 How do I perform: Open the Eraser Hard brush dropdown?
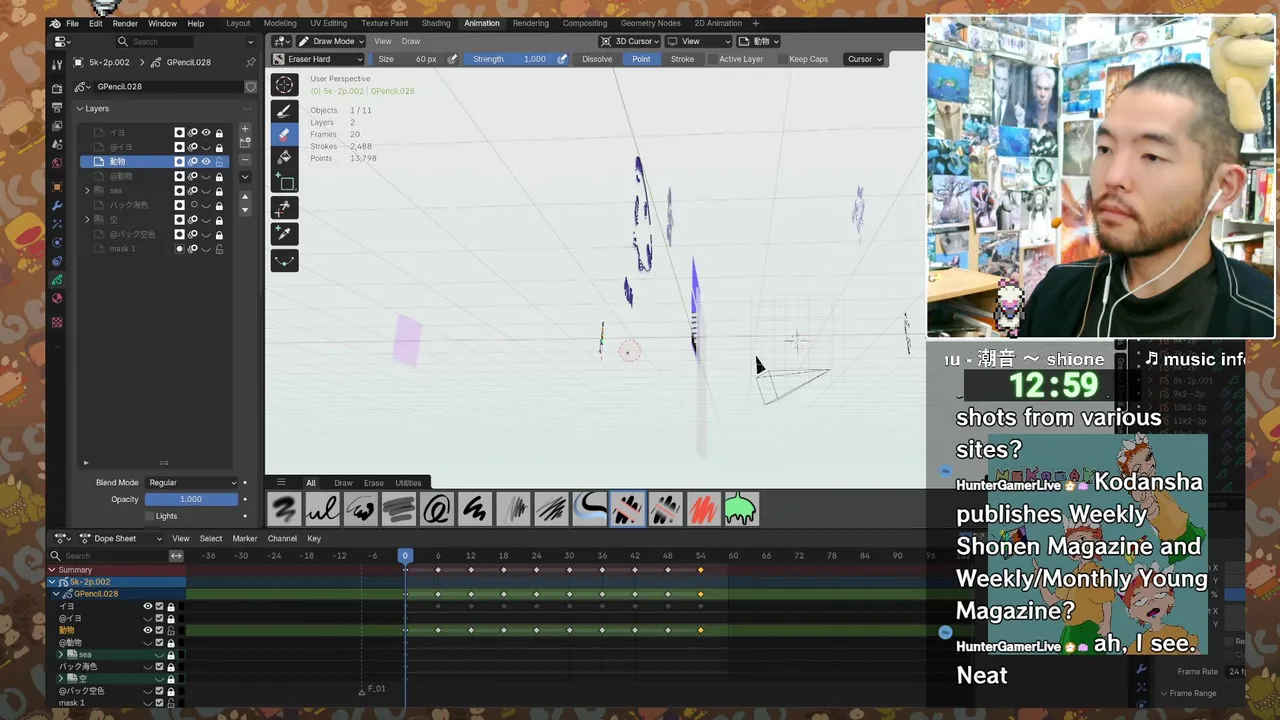pos(317,59)
